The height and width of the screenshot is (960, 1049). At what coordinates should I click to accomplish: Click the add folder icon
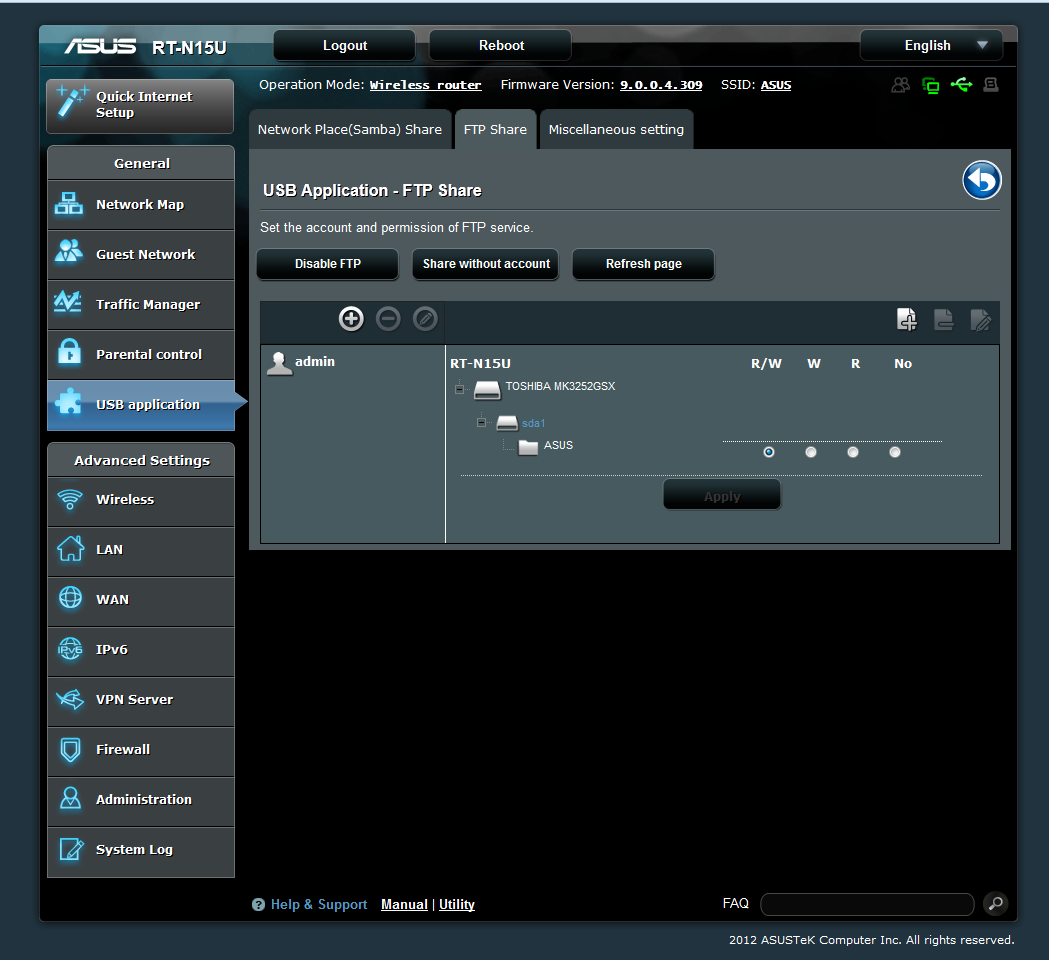[906, 320]
